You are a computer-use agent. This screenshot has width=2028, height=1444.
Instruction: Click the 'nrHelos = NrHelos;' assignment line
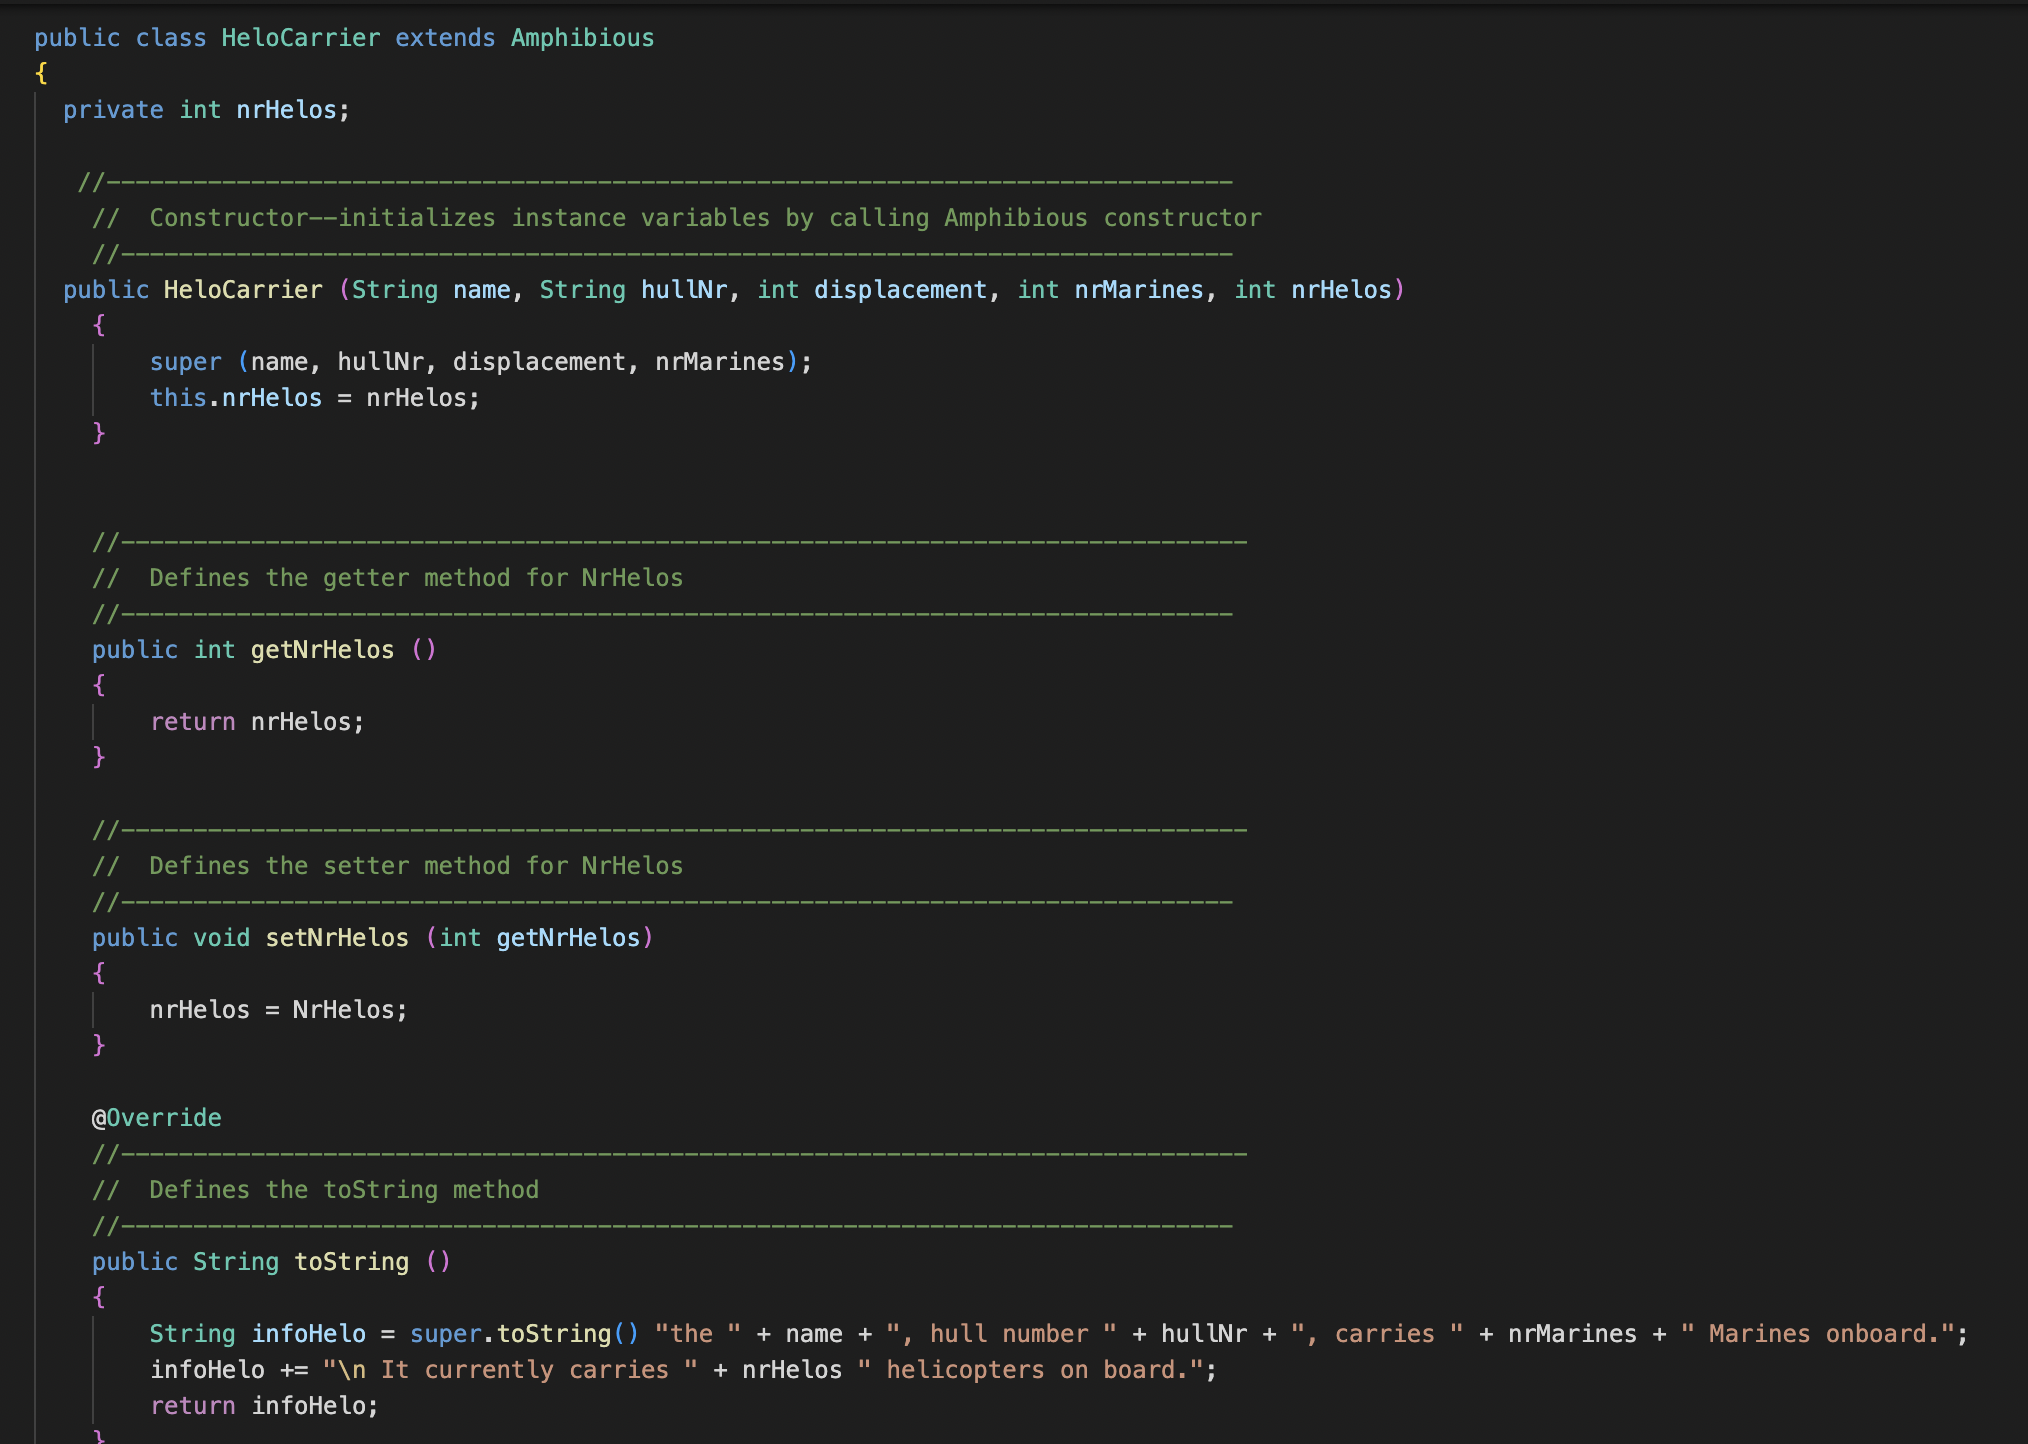click(279, 1010)
